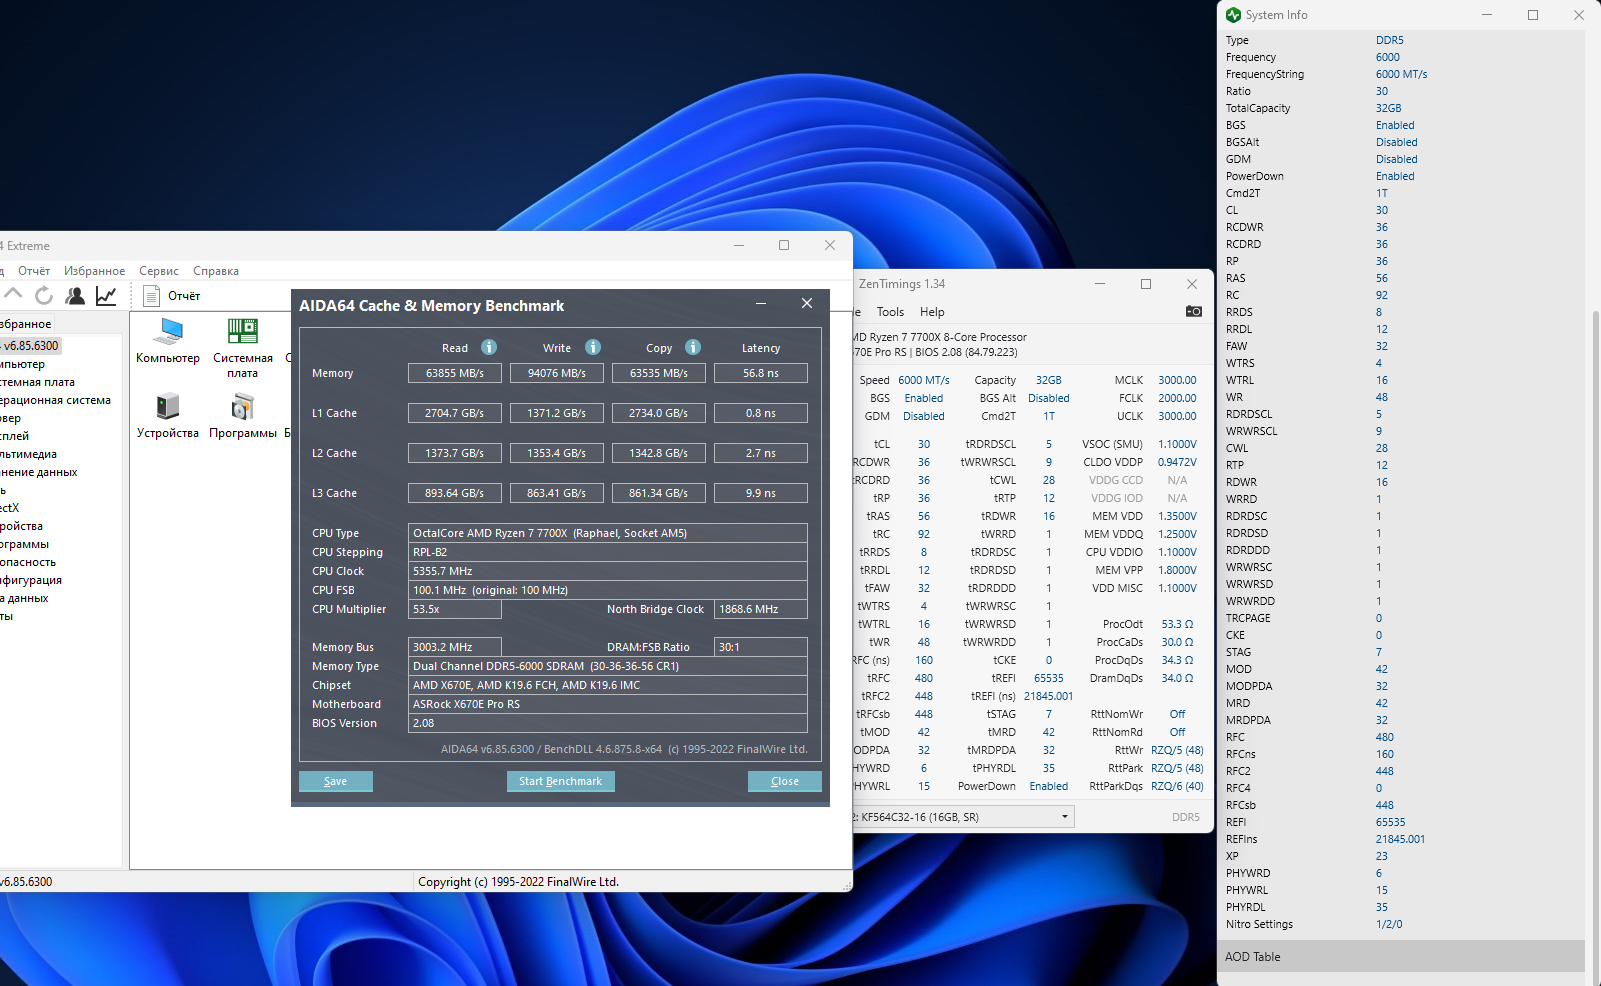This screenshot has width=1601, height=986.
Task: Select AOD Table section in System Info
Action: pyautogui.click(x=1253, y=957)
